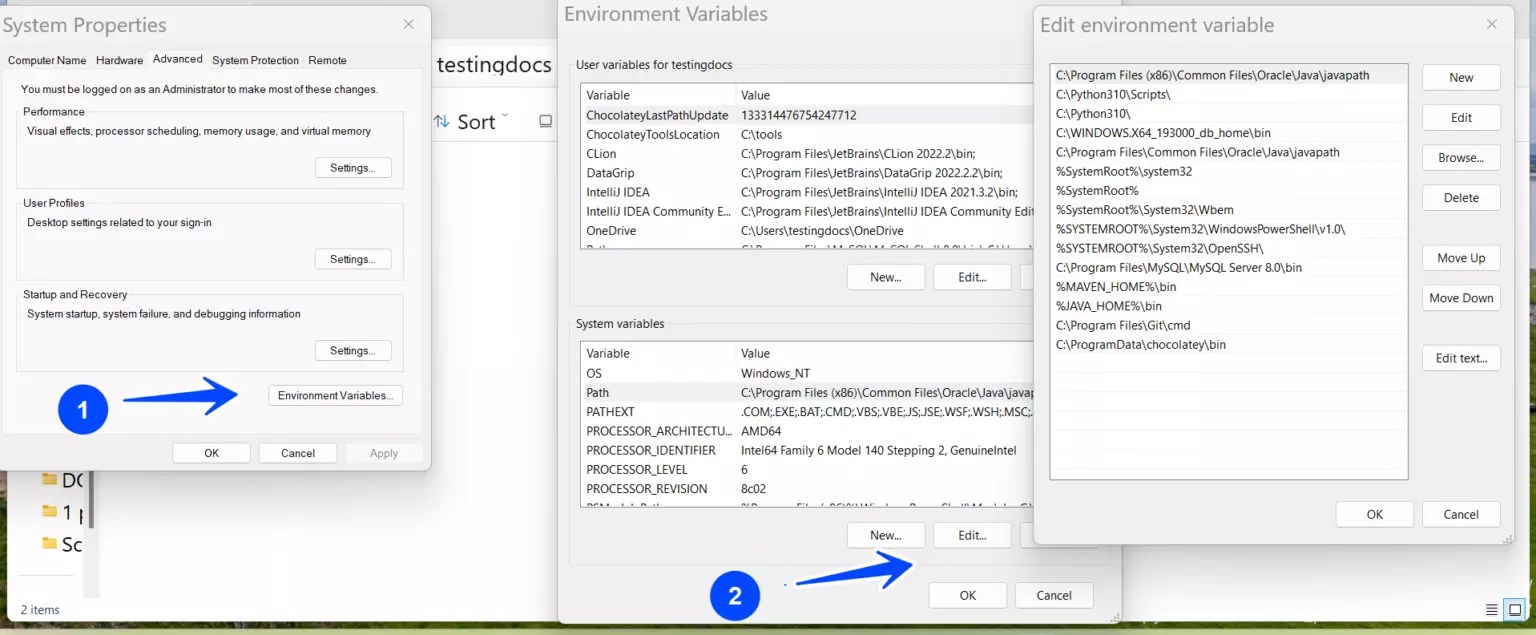Open the yellow folder starting with 'DC'
1536x635 pixels.
62,480
